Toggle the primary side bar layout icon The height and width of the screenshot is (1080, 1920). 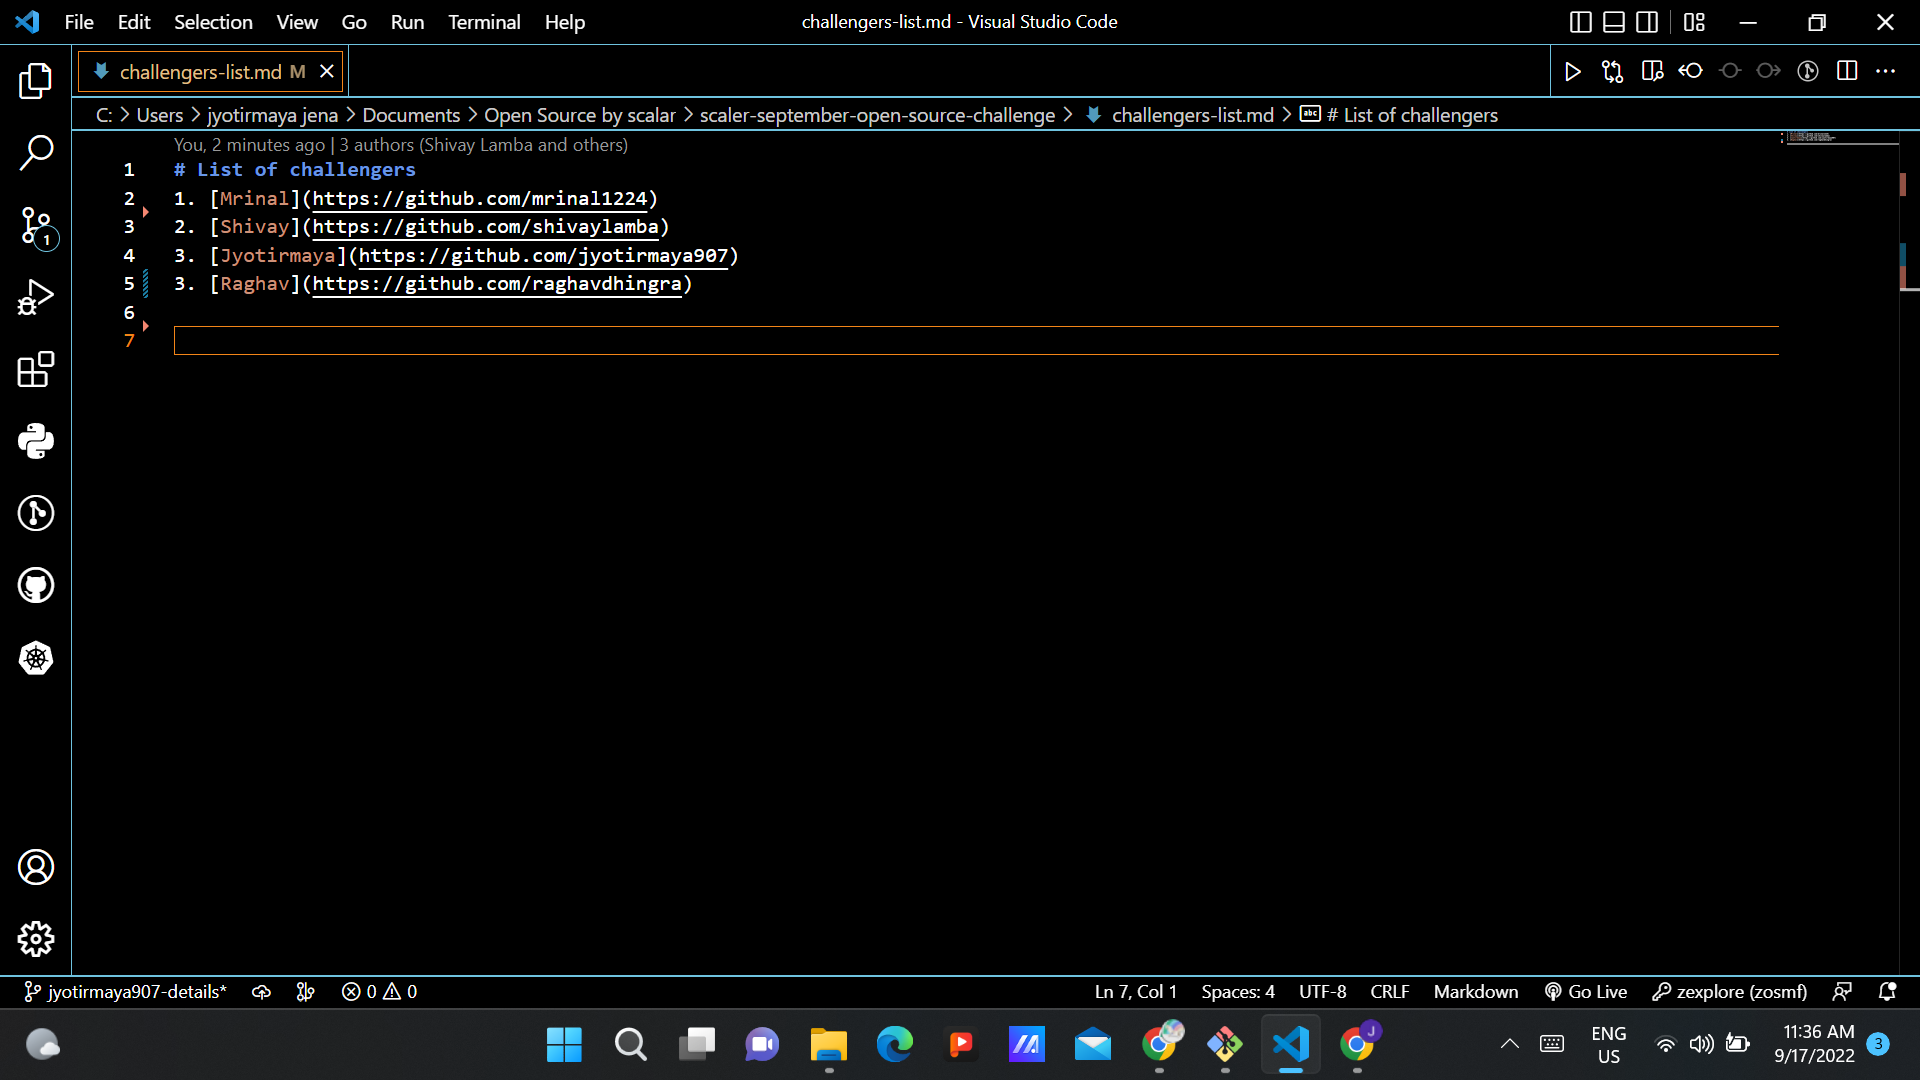pyautogui.click(x=1581, y=22)
